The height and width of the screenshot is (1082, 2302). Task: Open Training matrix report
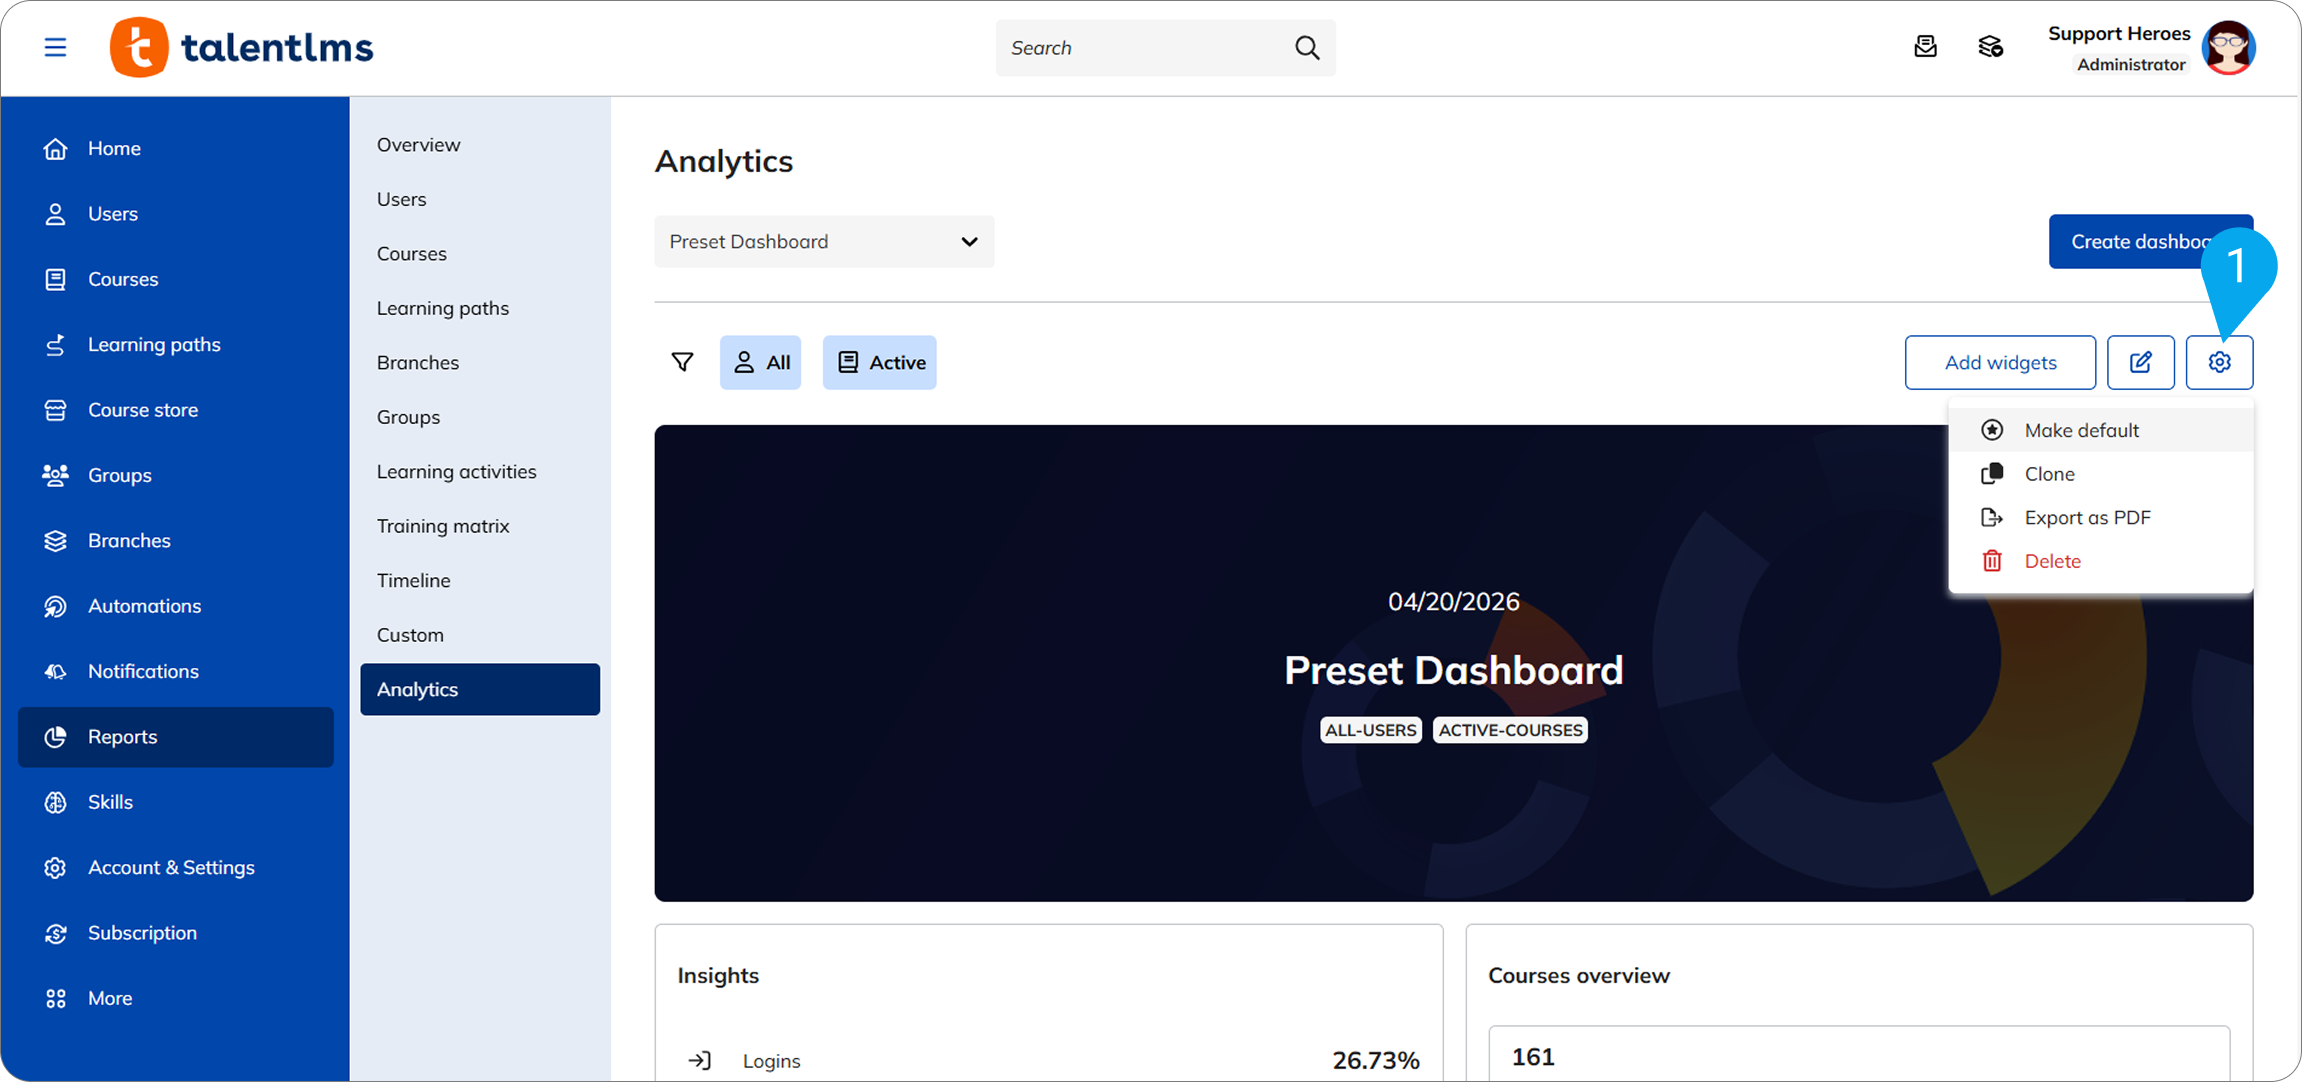[480, 526]
